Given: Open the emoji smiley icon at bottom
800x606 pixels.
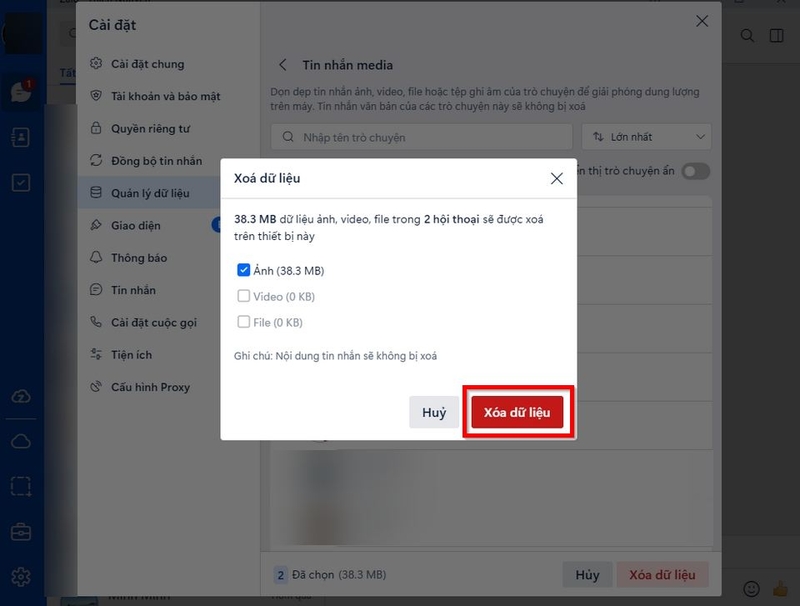Looking at the screenshot, I should (751, 589).
